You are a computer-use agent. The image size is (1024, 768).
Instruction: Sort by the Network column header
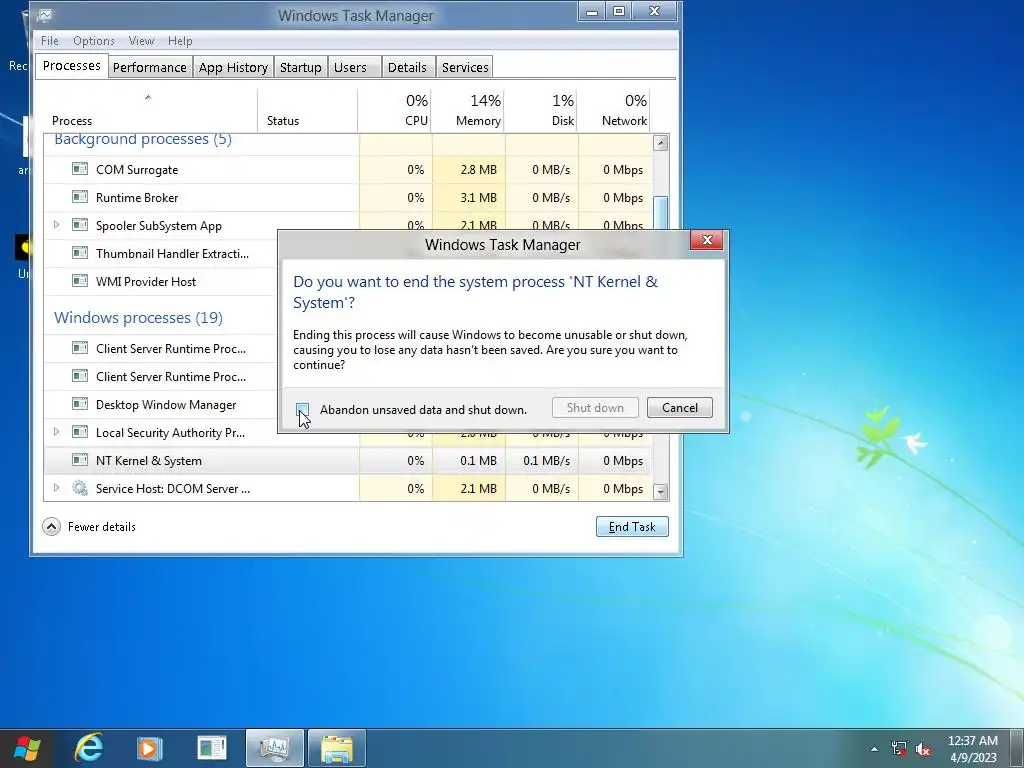click(615, 110)
